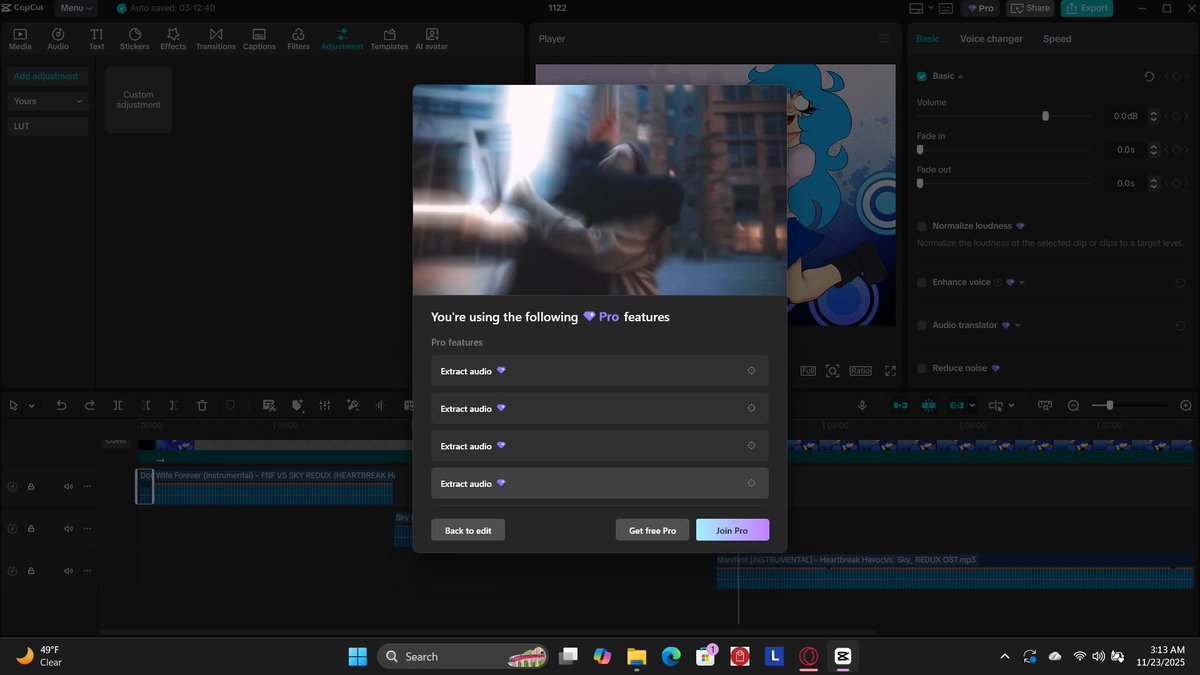Image resolution: width=1200 pixels, height=675 pixels.
Task: Open File Explorer from the taskbar
Action: pyautogui.click(x=636, y=656)
